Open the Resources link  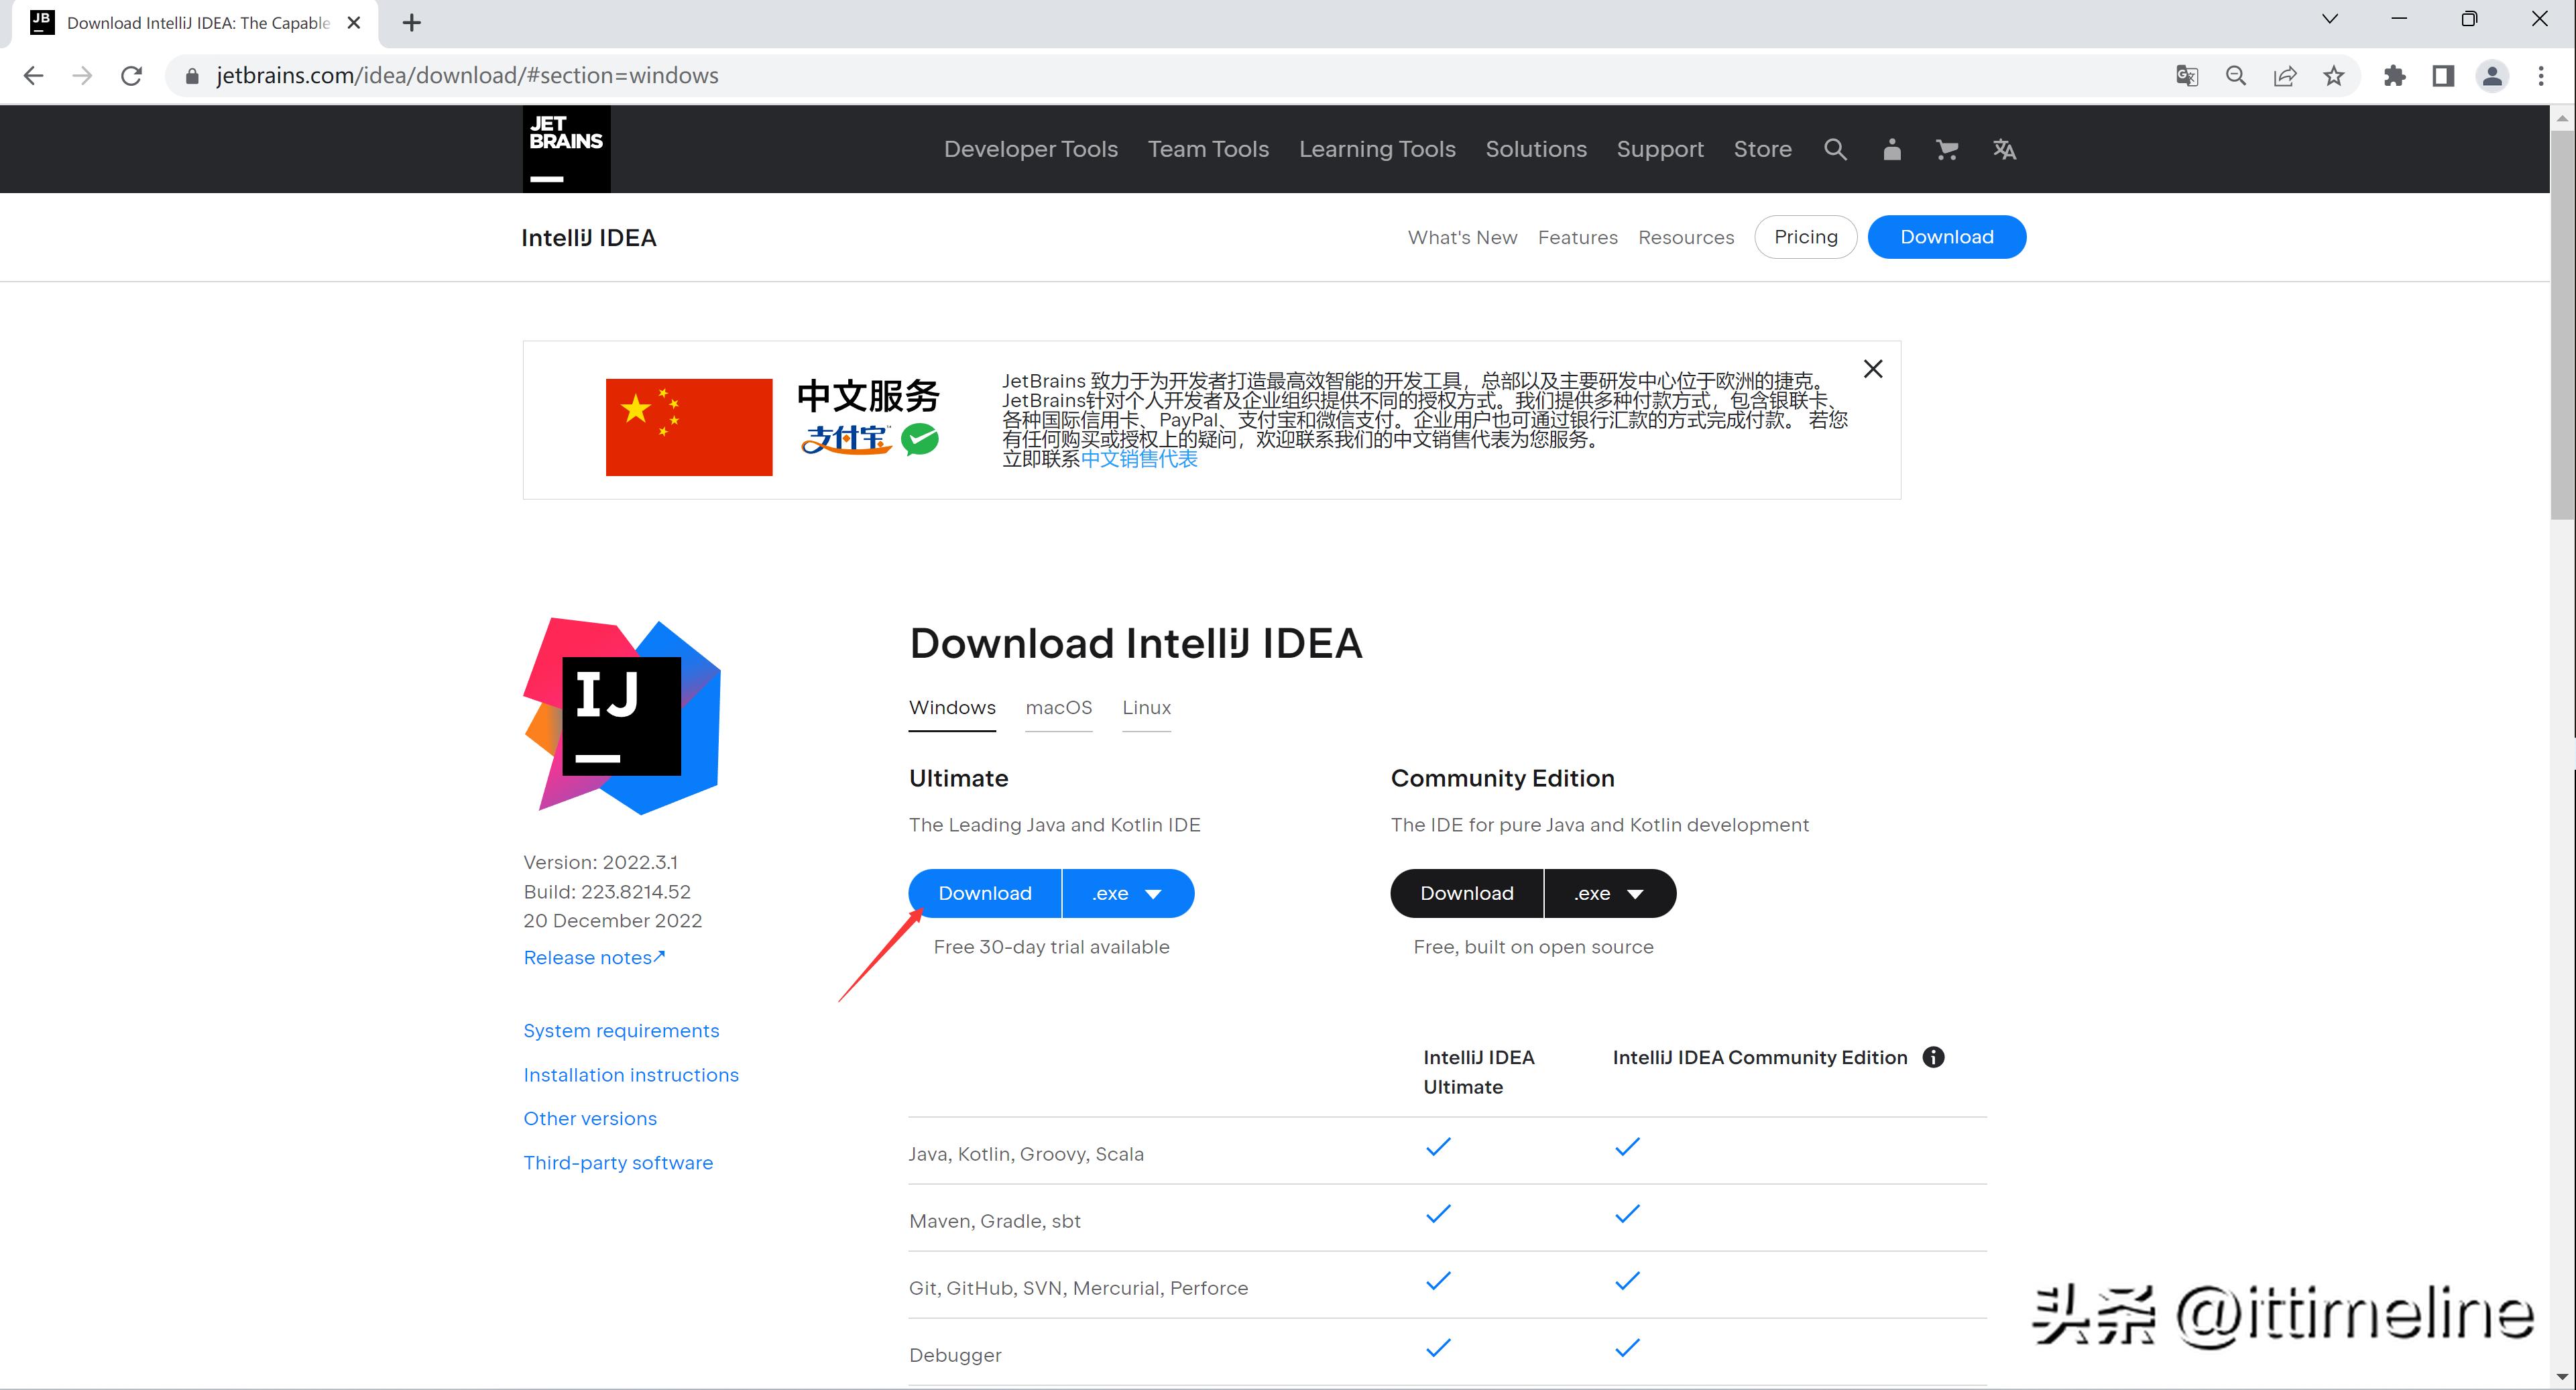(x=1686, y=238)
